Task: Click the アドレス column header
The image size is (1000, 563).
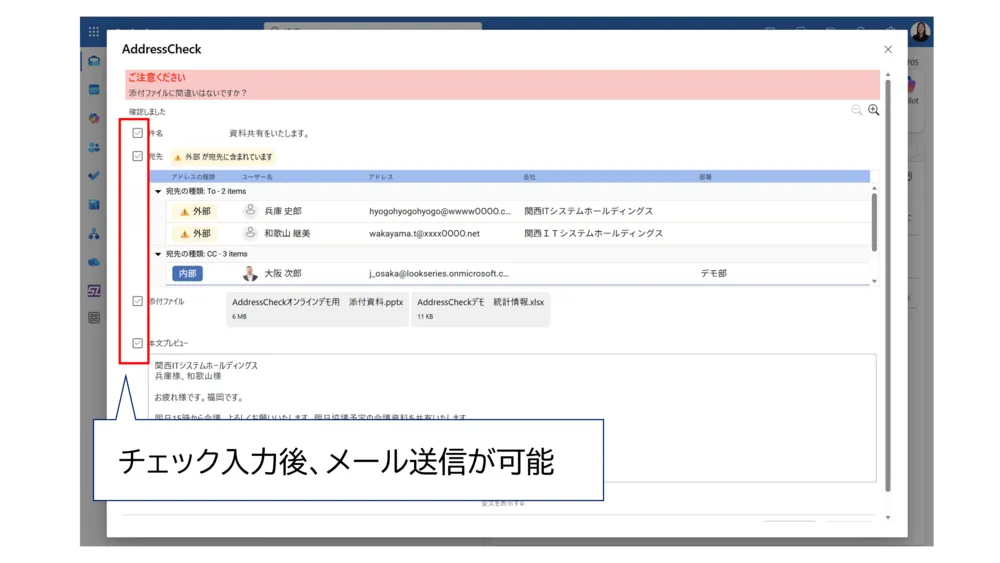Action: [381, 177]
